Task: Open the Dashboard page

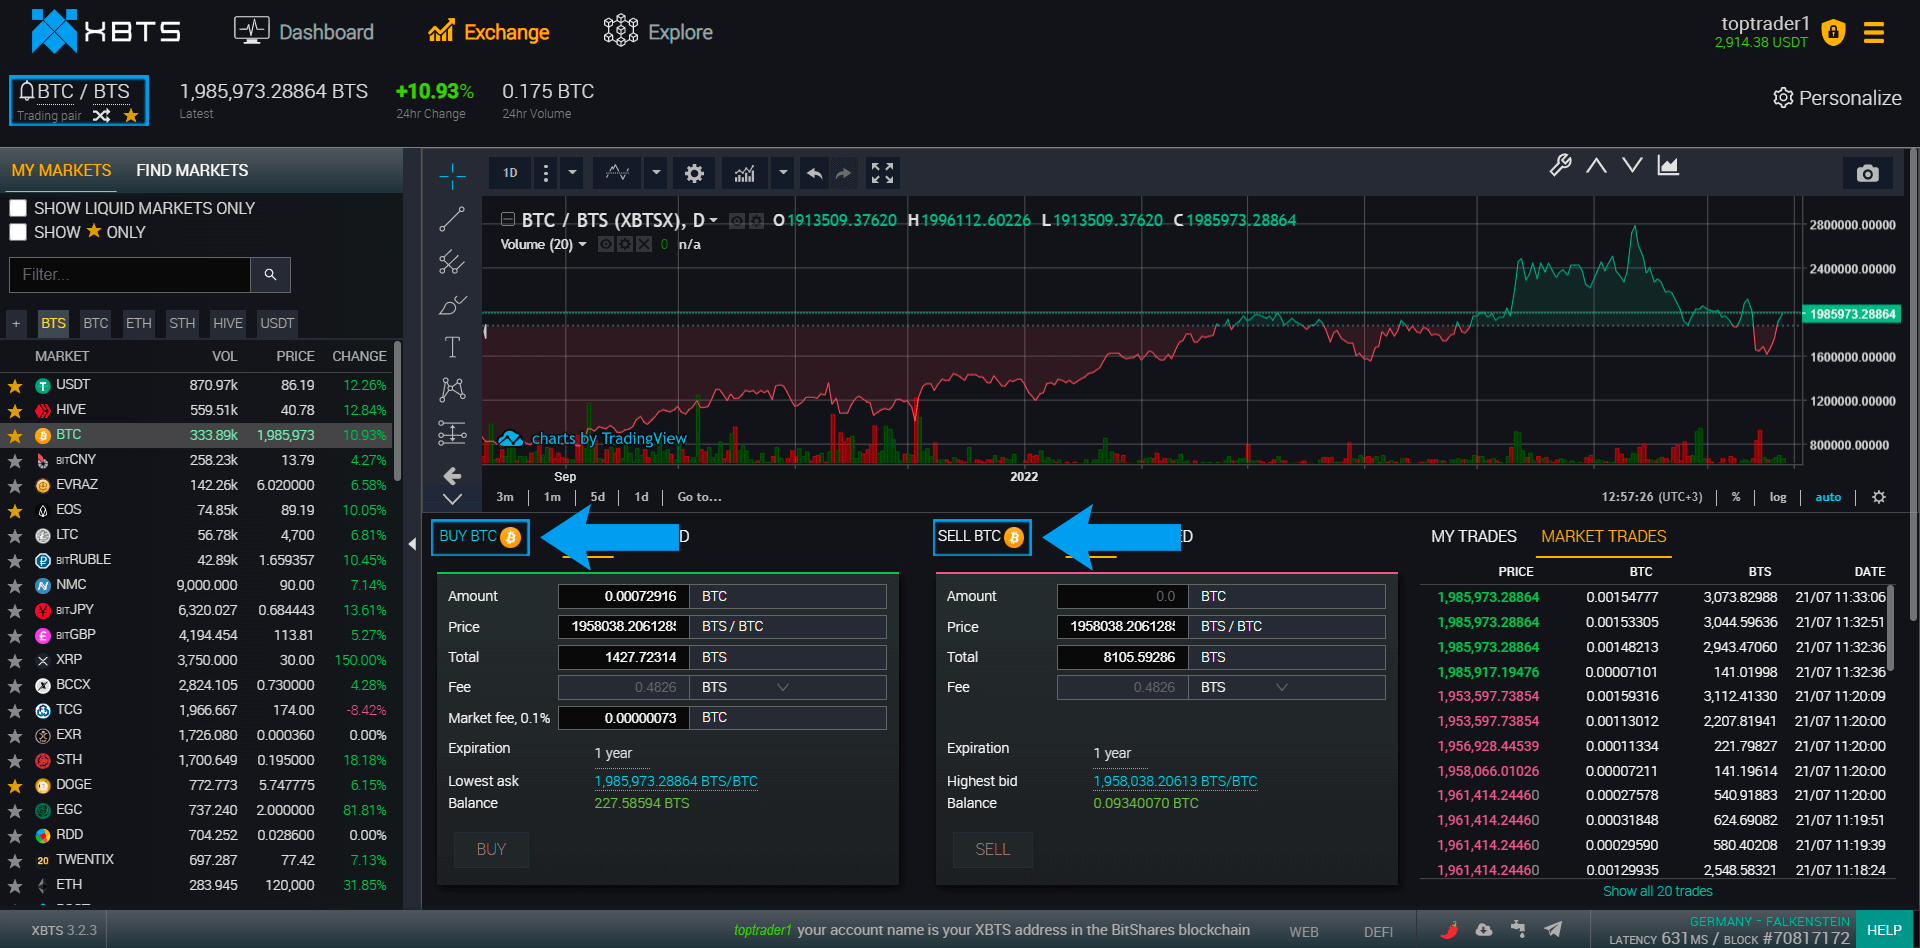Action: (304, 32)
